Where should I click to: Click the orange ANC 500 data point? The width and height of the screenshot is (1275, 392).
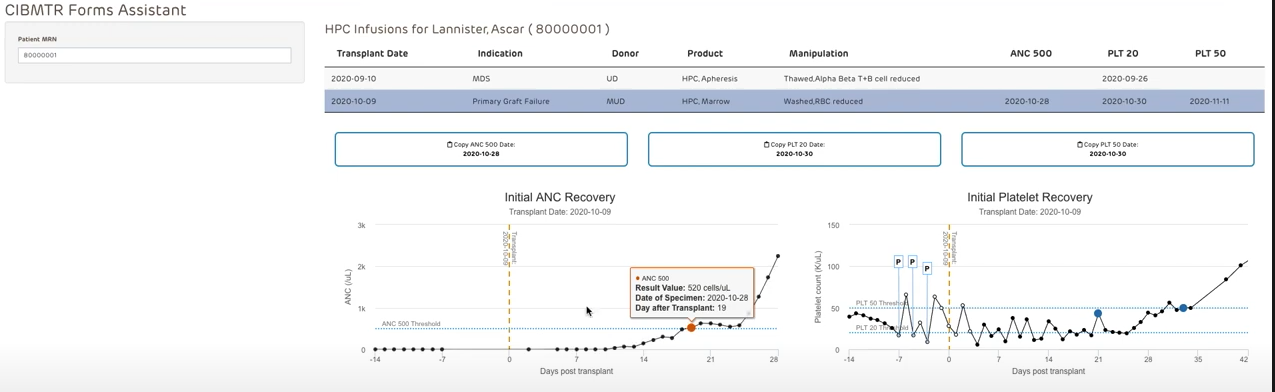tap(691, 327)
